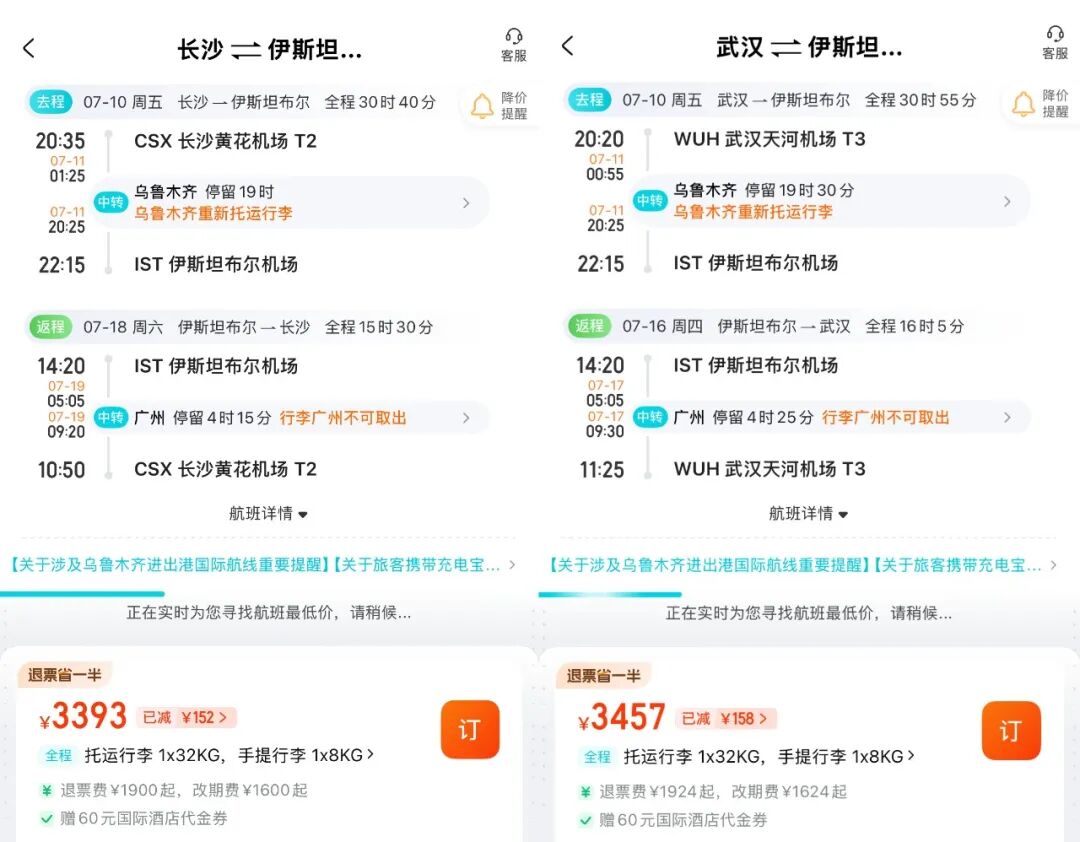This screenshot has width=1080, height=842.
Task: Tap check icon beside 赠60元 under ¥3457
Action: [x=585, y=821]
